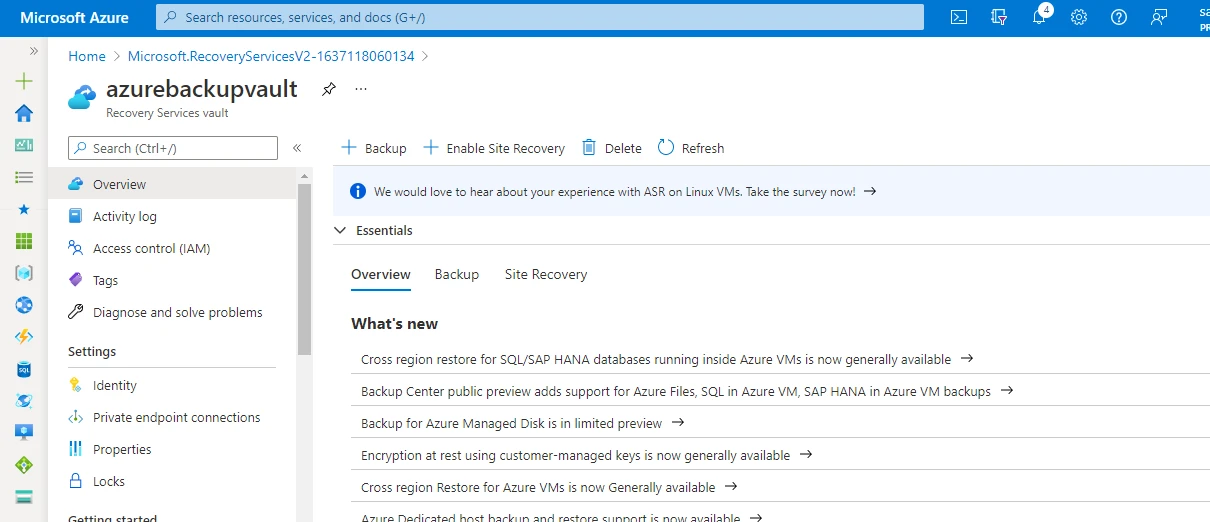Go to Home icon in left rail
The width and height of the screenshot is (1210, 522).
point(24,113)
